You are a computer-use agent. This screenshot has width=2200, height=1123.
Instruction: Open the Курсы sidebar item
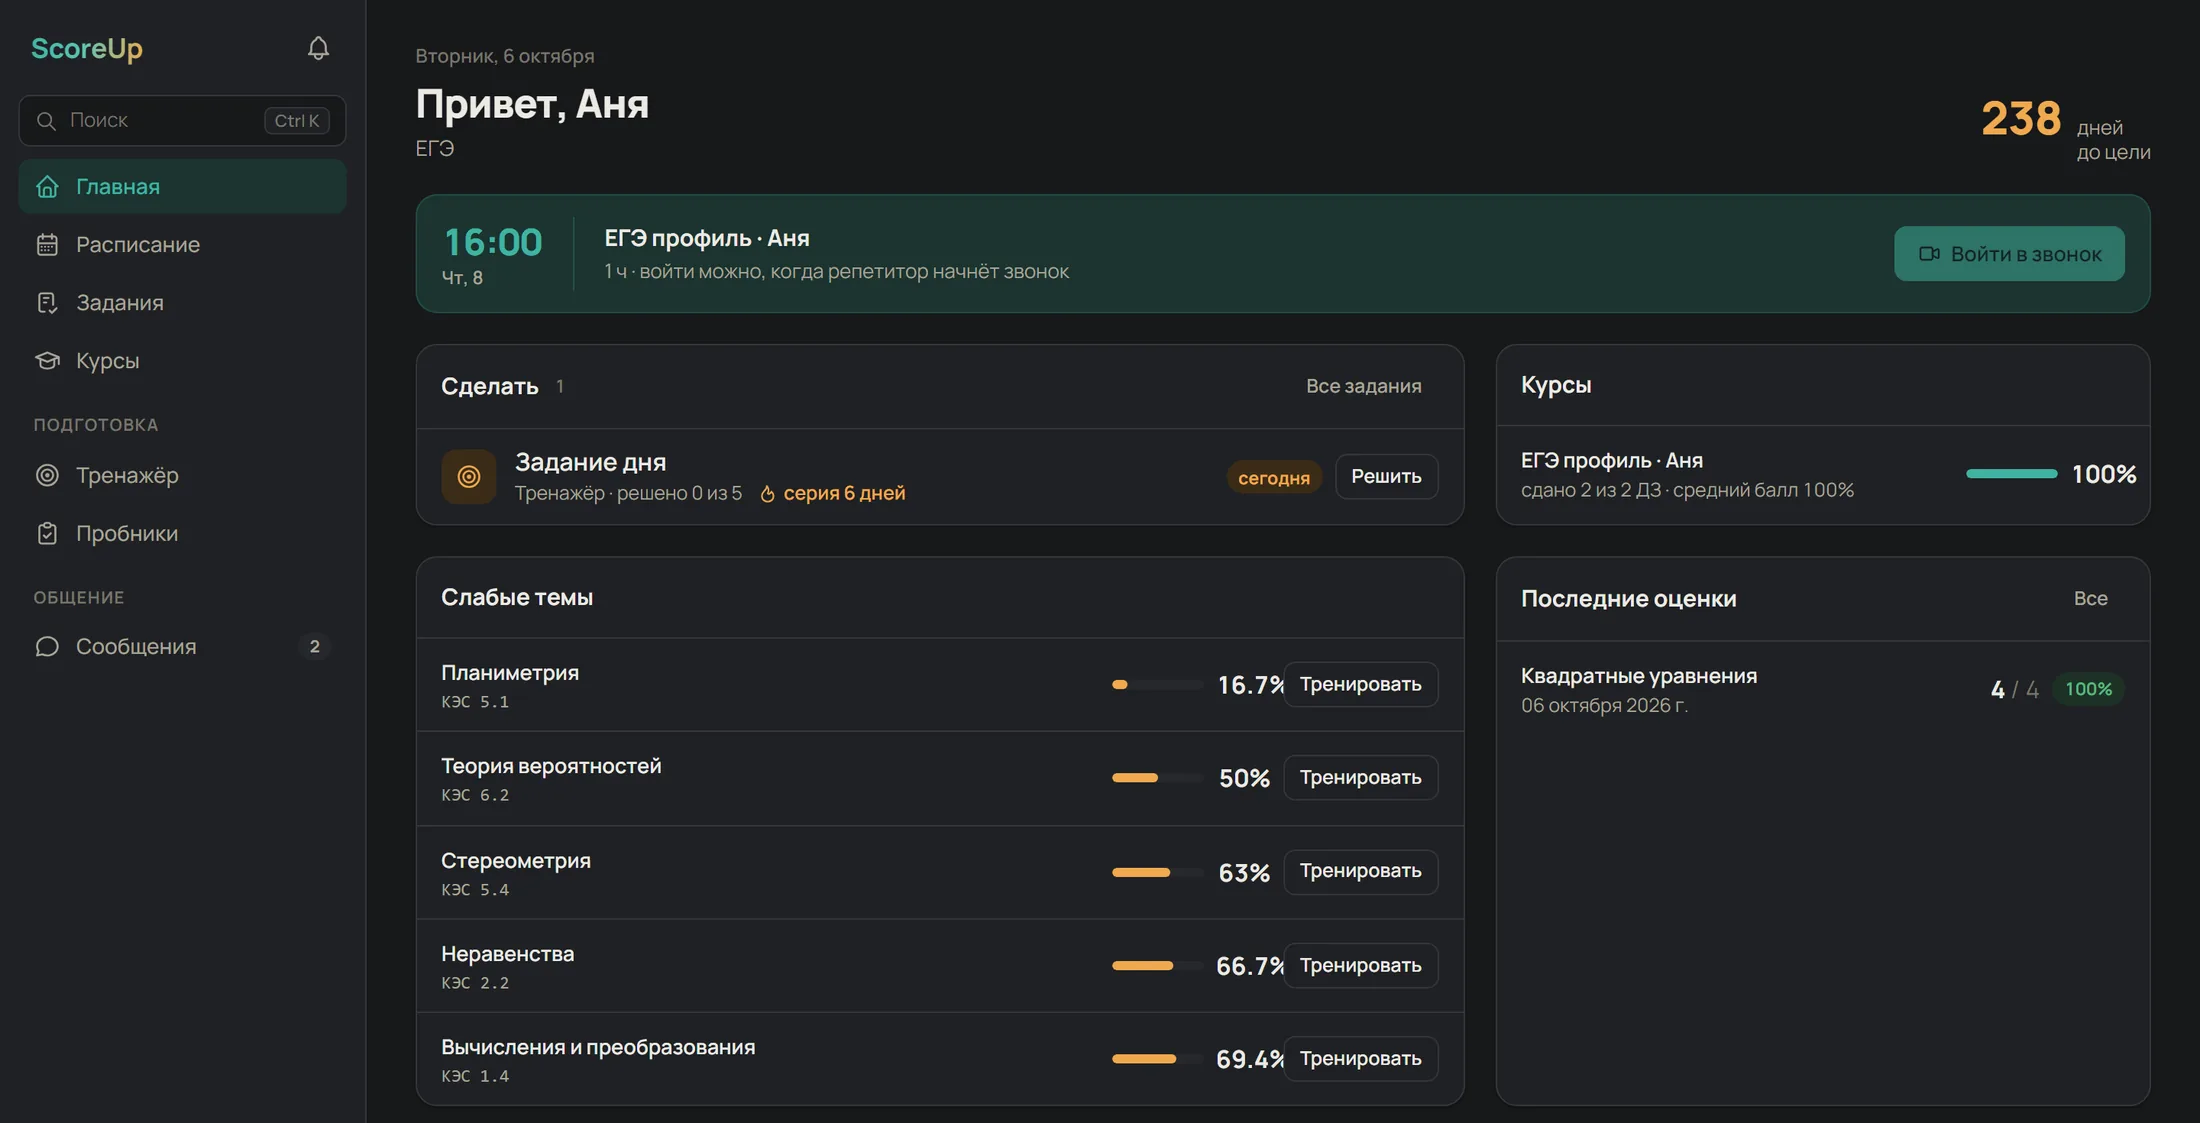(x=183, y=361)
